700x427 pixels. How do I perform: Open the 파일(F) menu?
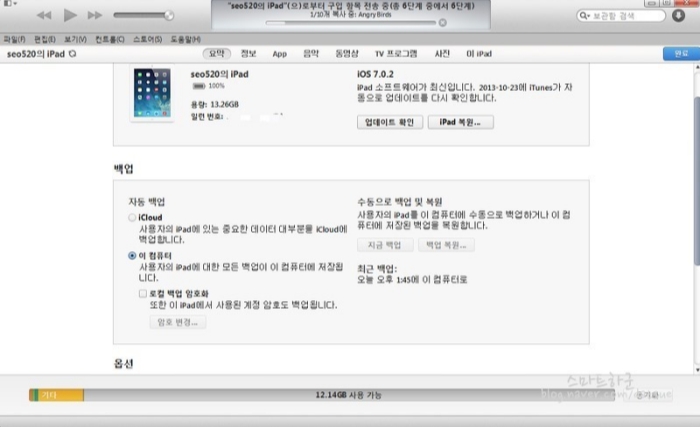coord(14,38)
